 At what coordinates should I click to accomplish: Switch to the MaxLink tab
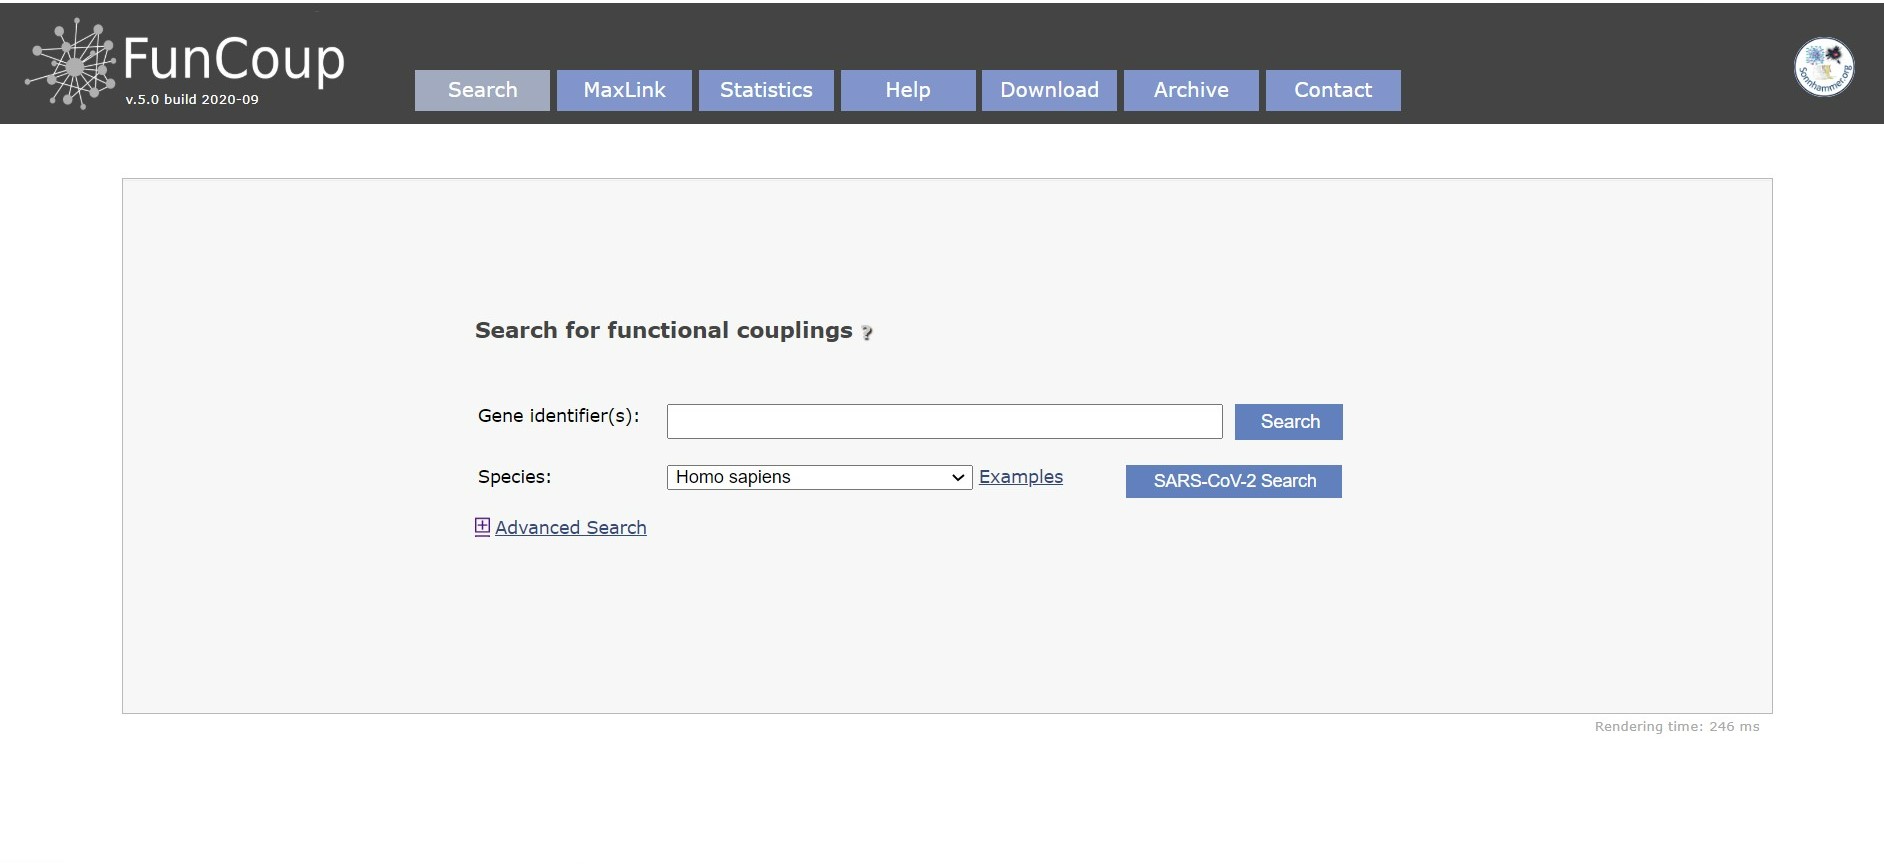(624, 90)
